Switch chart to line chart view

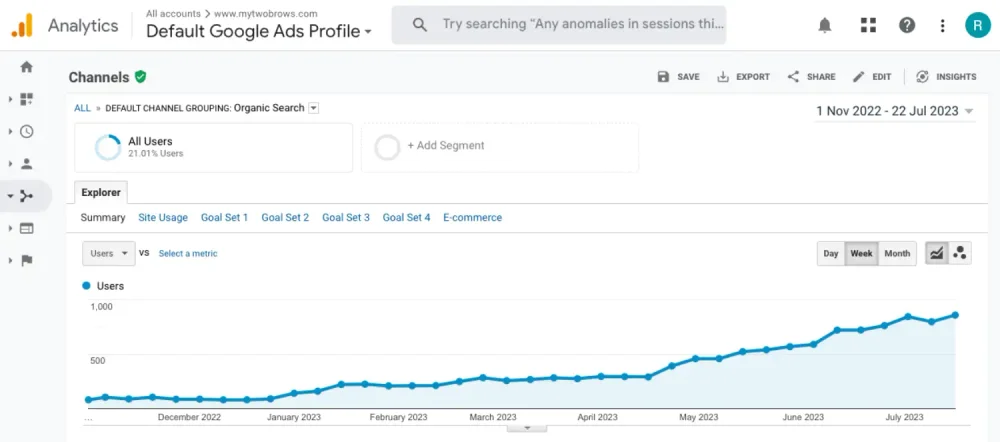[x=936, y=253]
